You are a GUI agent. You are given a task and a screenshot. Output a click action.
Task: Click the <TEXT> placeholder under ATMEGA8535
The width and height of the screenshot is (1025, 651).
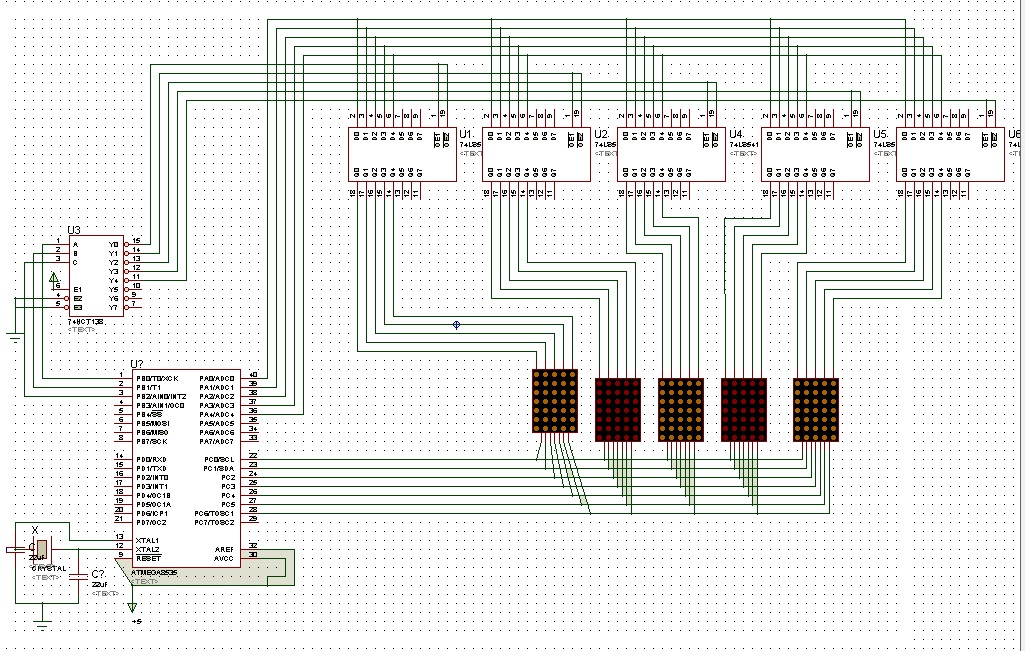point(143,580)
